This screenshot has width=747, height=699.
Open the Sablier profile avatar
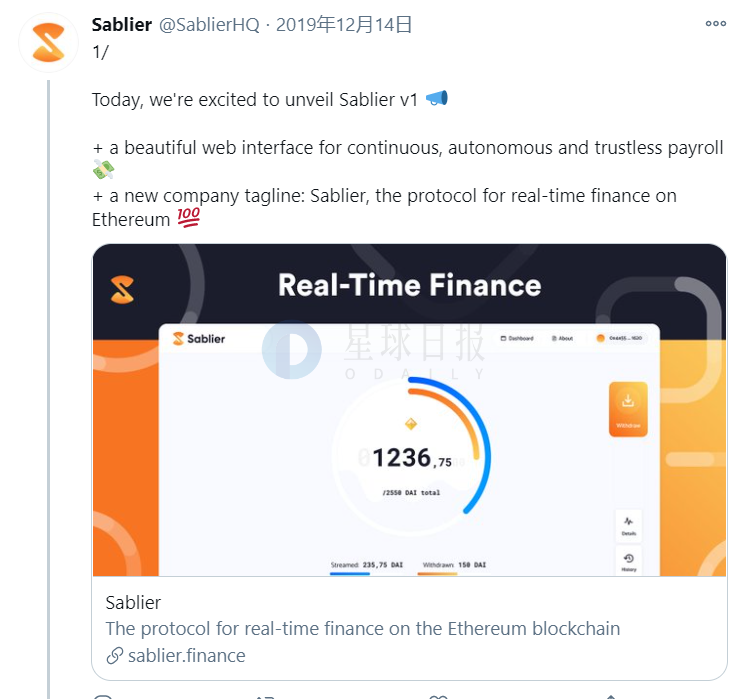pos(49,43)
